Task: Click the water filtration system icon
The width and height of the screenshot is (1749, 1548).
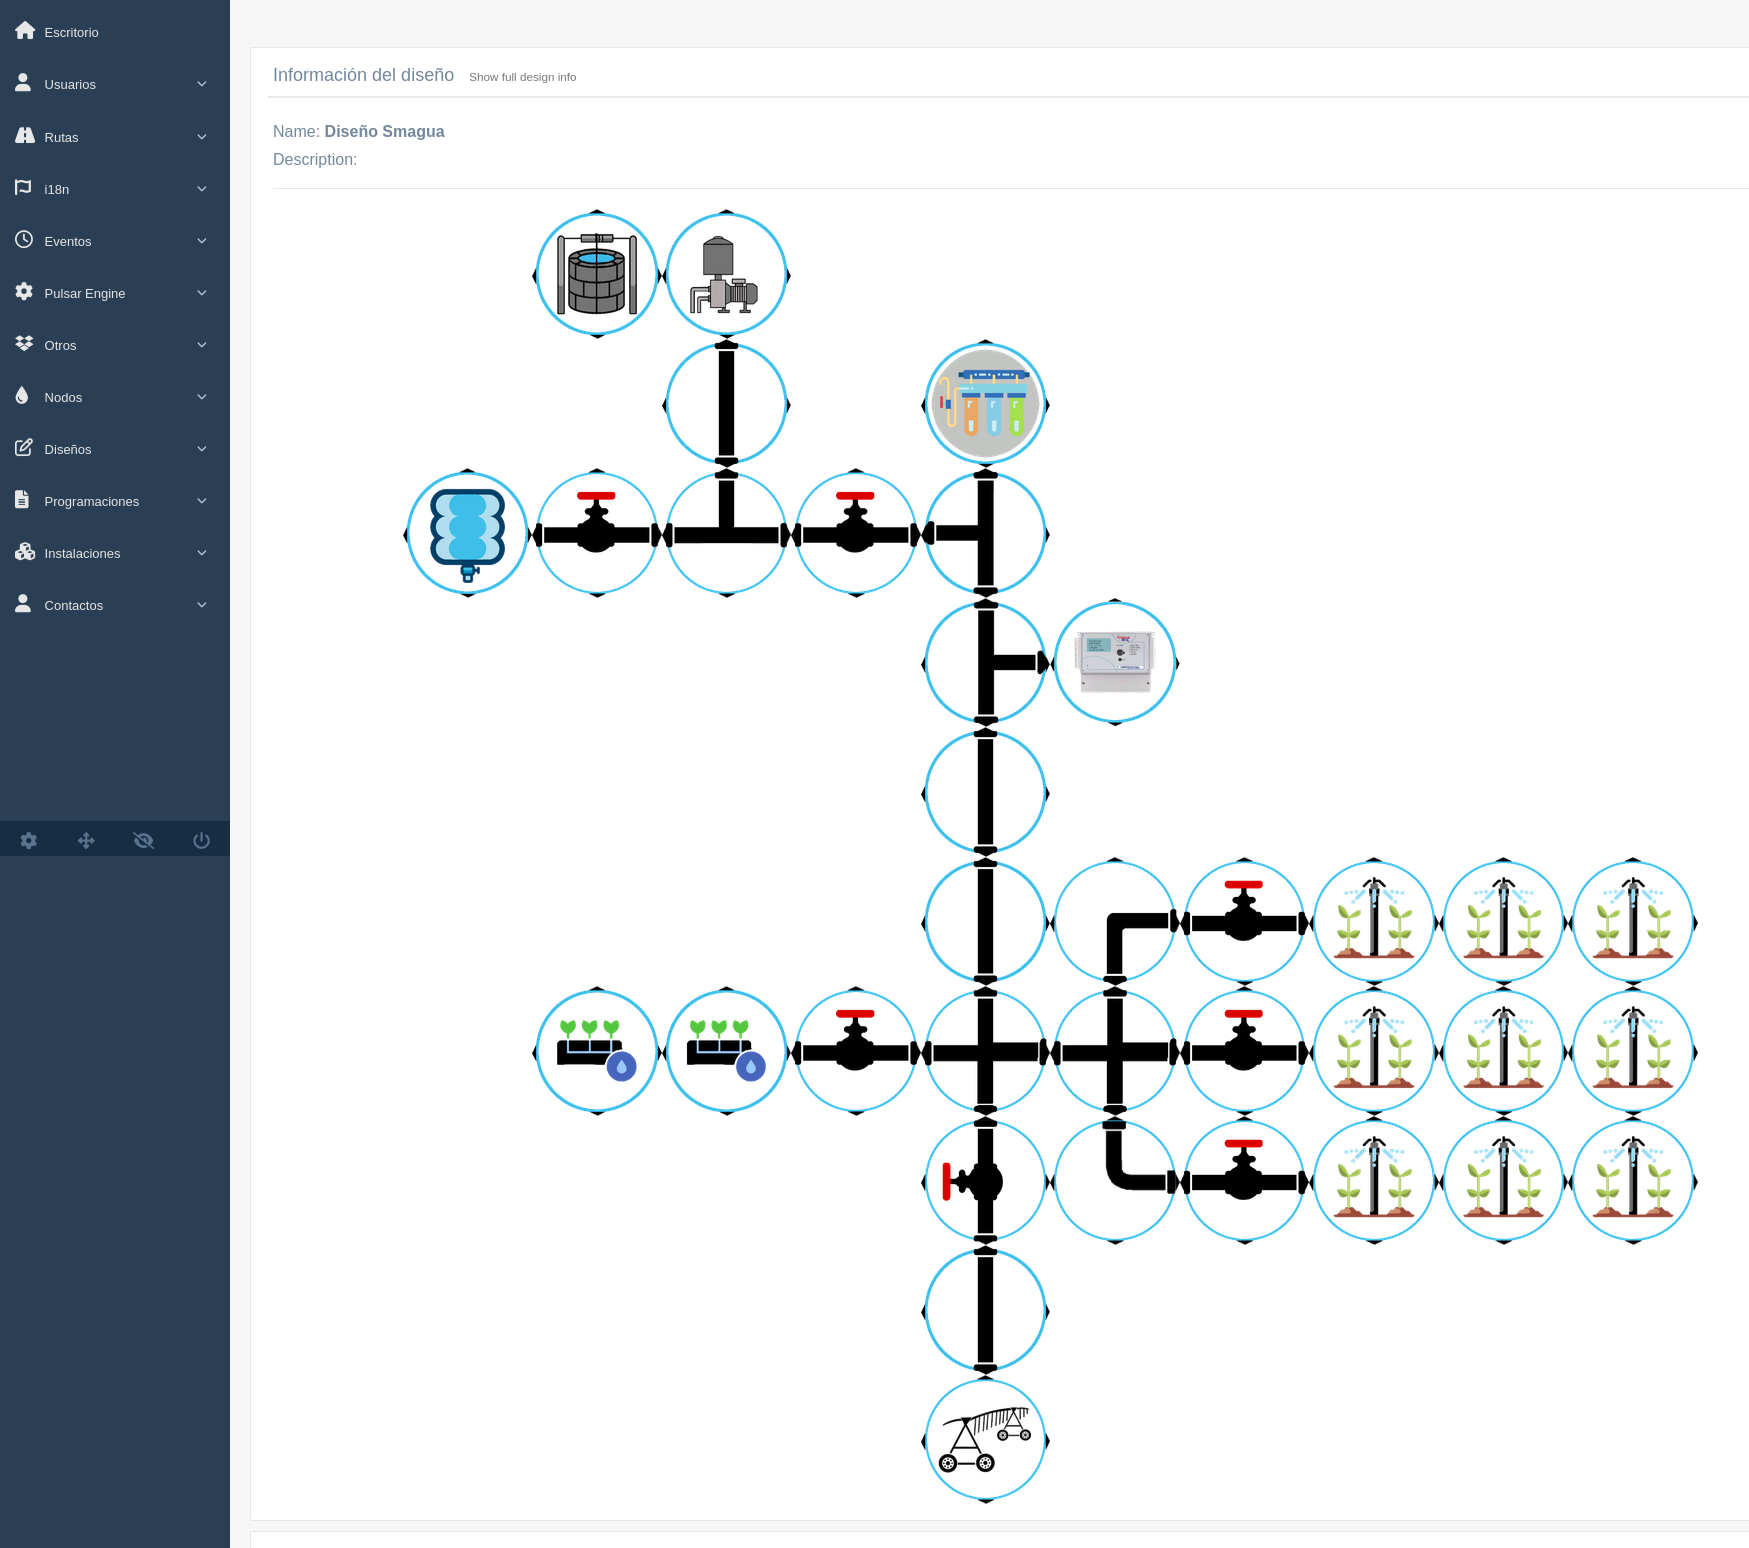Action: [985, 404]
